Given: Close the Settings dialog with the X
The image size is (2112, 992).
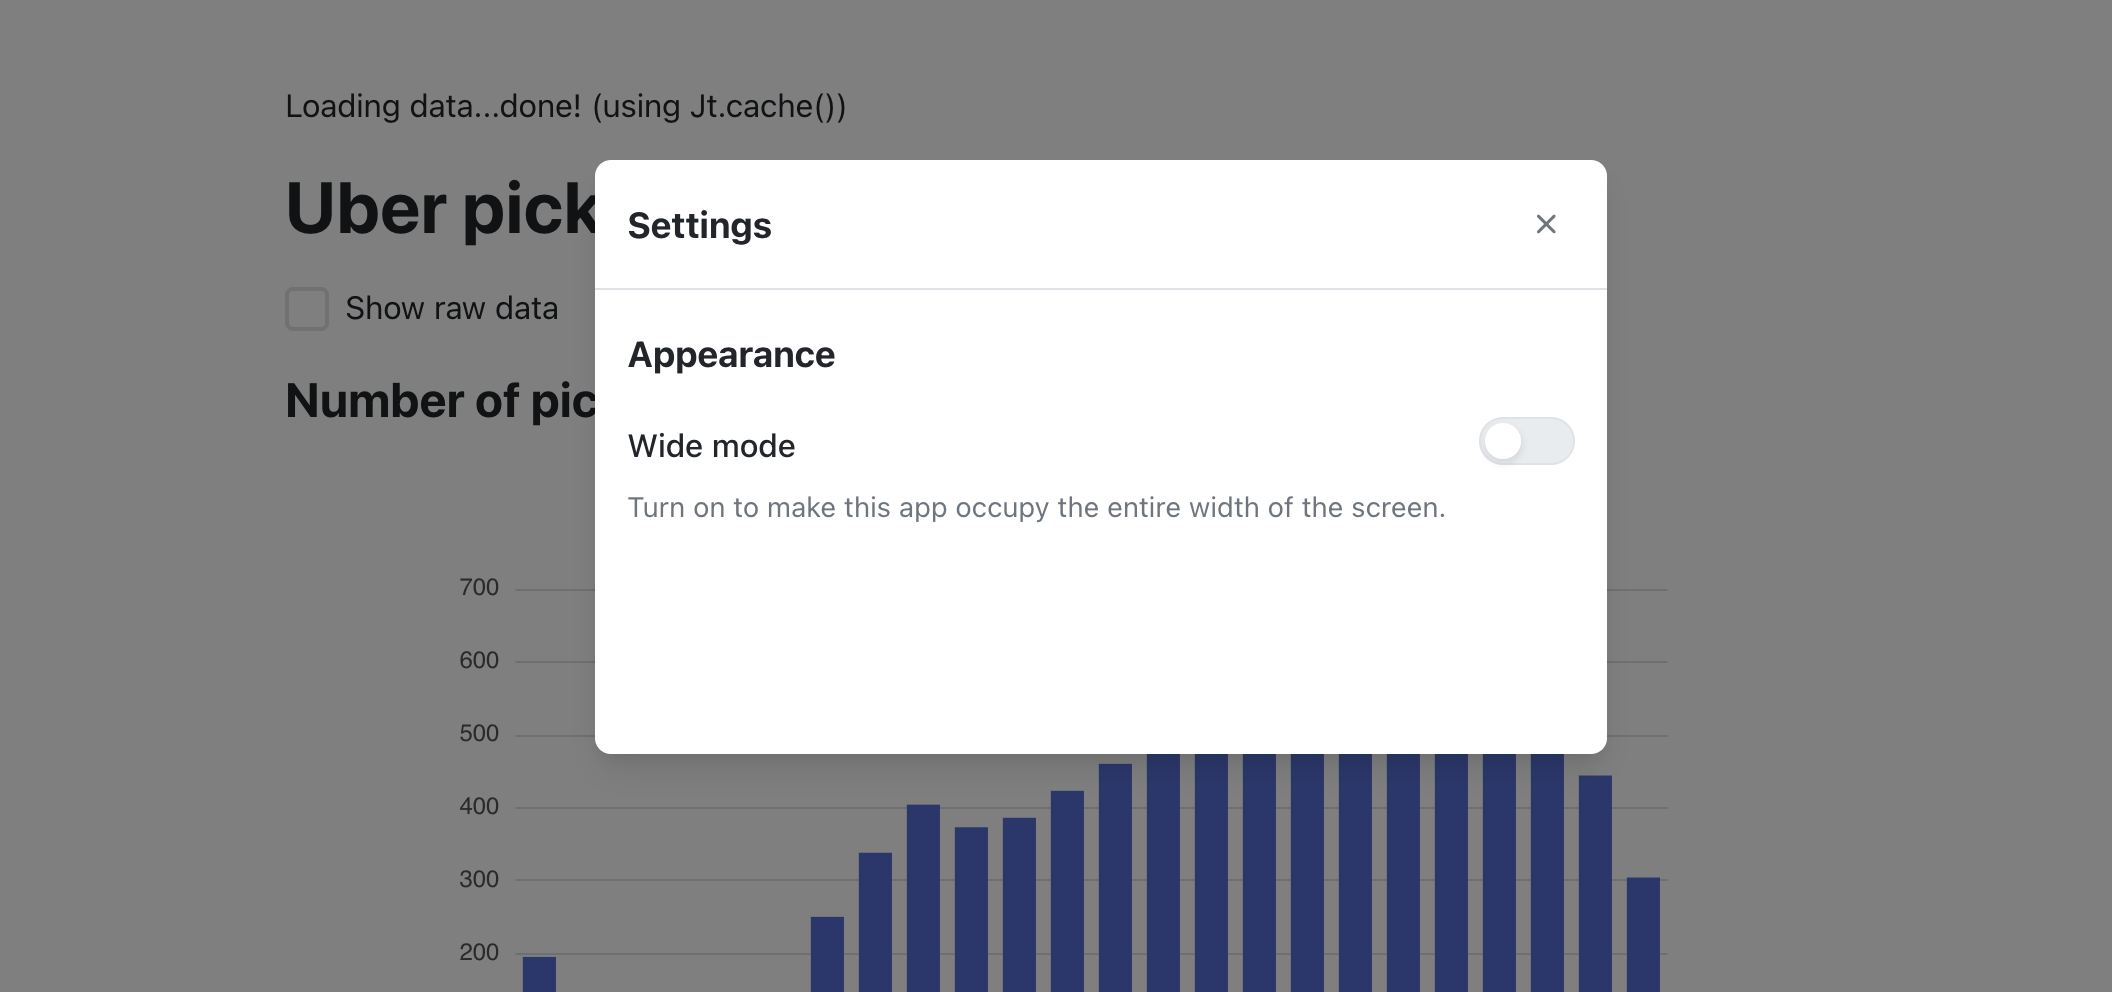Looking at the screenshot, I should [x=1546, y=224].
